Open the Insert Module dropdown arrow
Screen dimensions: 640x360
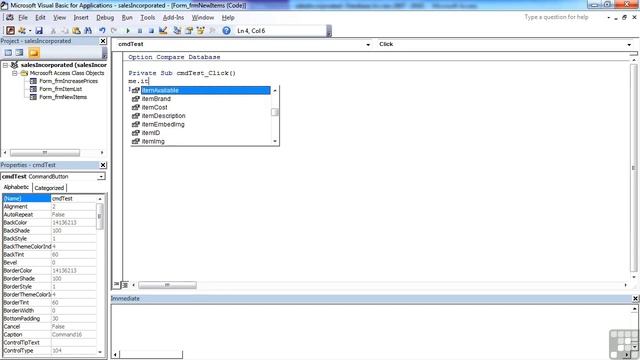coord(30,31)
